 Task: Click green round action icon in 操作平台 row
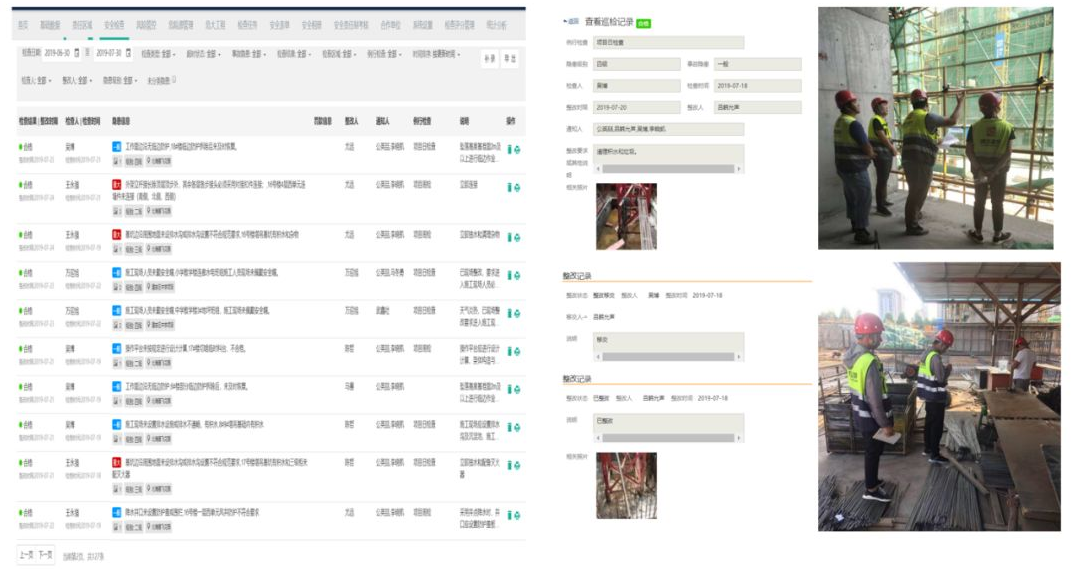point(517,351)
